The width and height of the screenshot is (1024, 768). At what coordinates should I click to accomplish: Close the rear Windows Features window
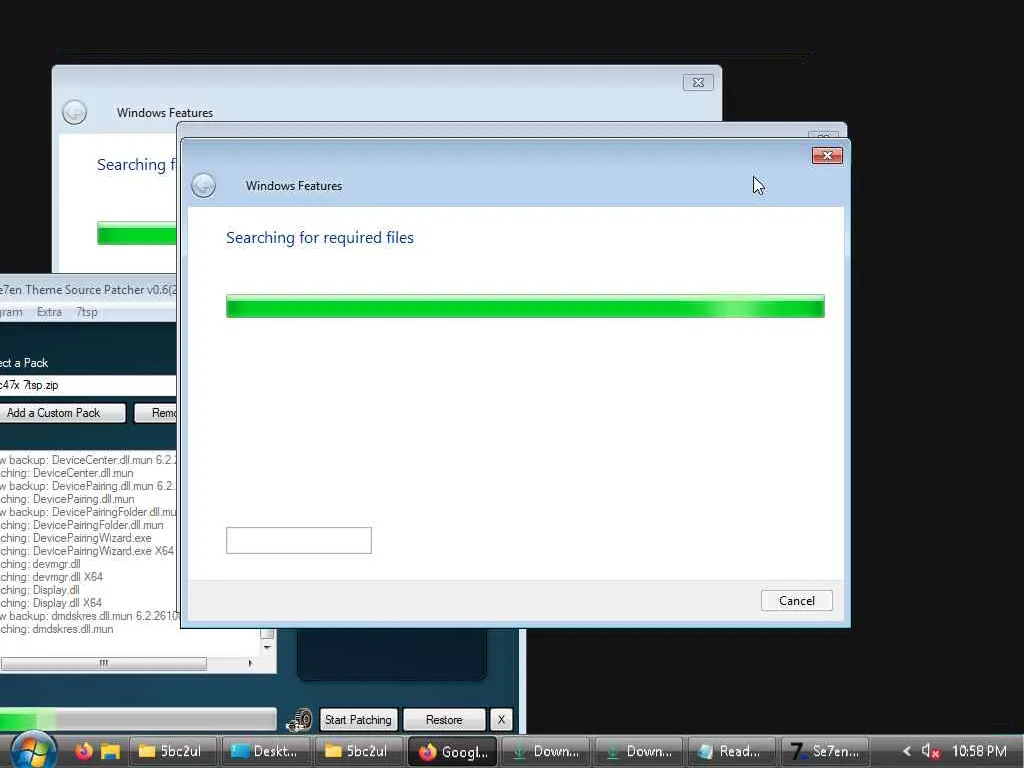pos(698,82)
